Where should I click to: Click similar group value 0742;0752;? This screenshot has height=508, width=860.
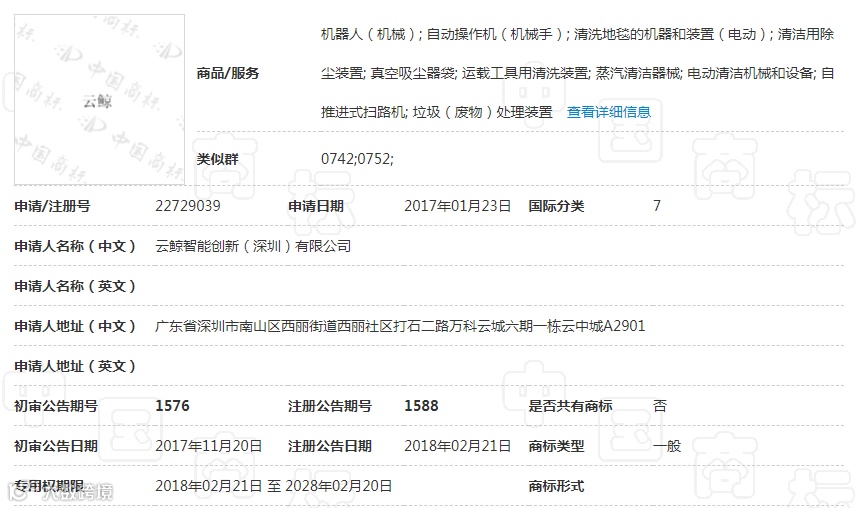(x=357, y=159)
